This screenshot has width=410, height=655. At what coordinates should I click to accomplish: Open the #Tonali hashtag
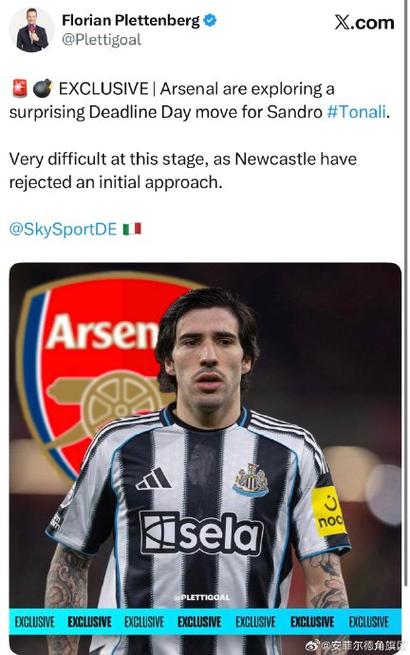tap(357, 112)
